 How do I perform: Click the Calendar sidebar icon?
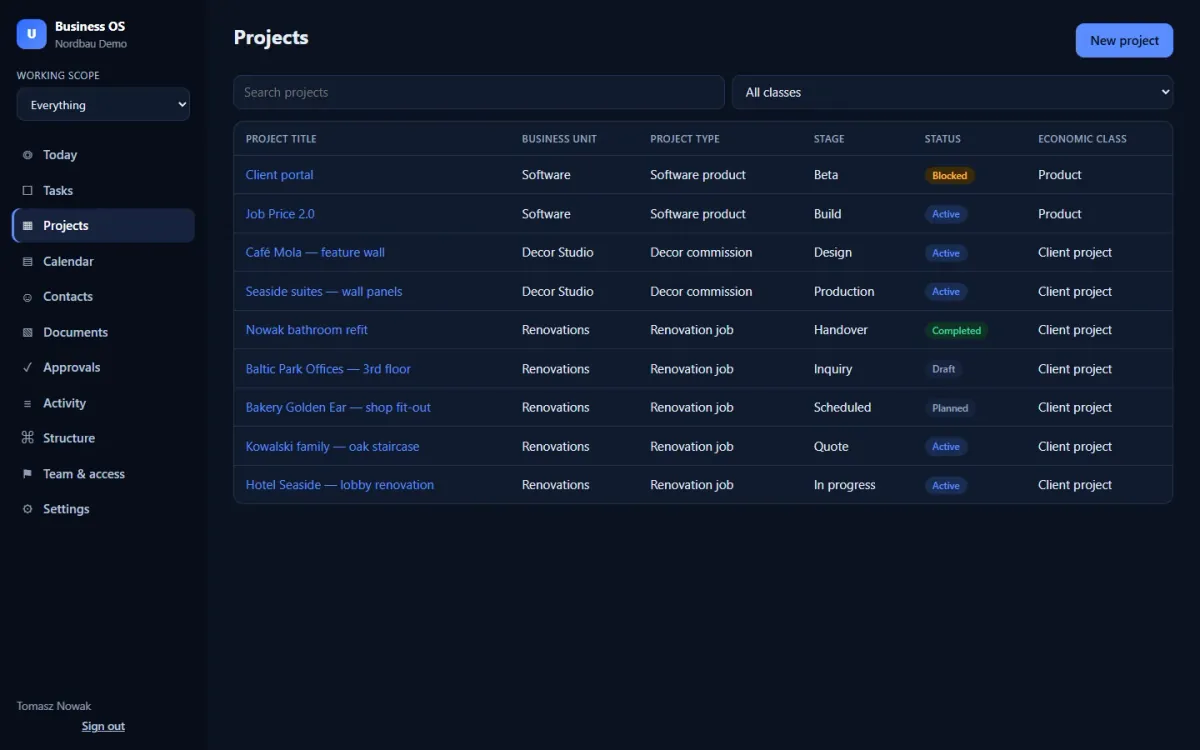pos(27,261)
